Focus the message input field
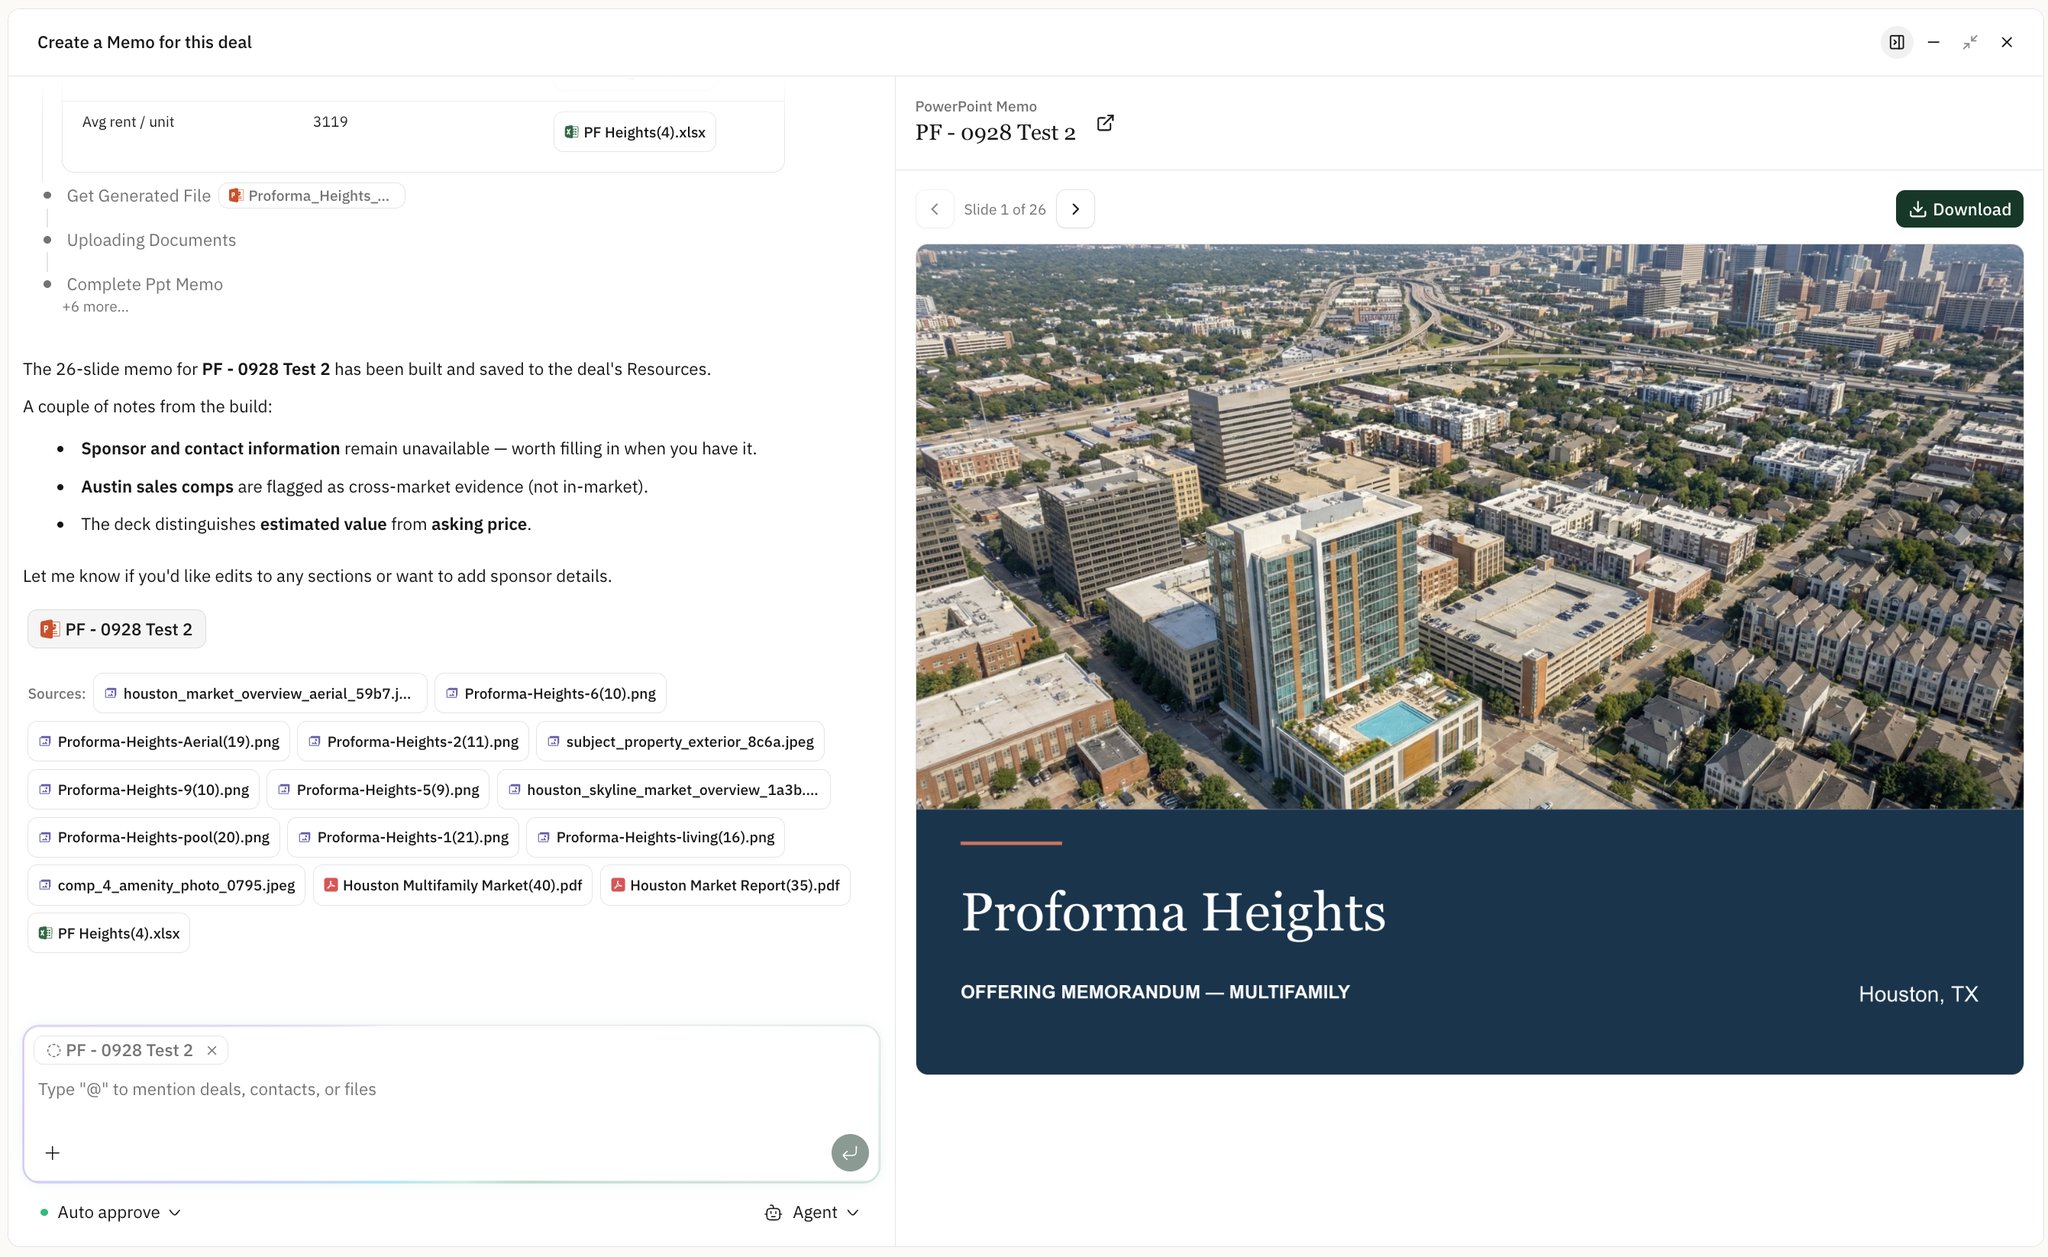Viewport: 2048px width, 1257px height. point(450,1089)
